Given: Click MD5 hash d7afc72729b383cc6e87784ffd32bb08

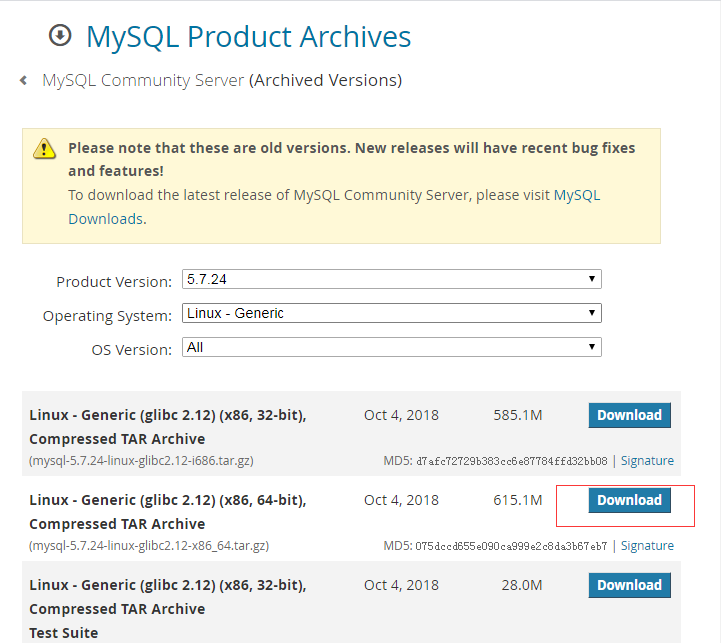Looking at the screenshot, I should pos(512,461).
